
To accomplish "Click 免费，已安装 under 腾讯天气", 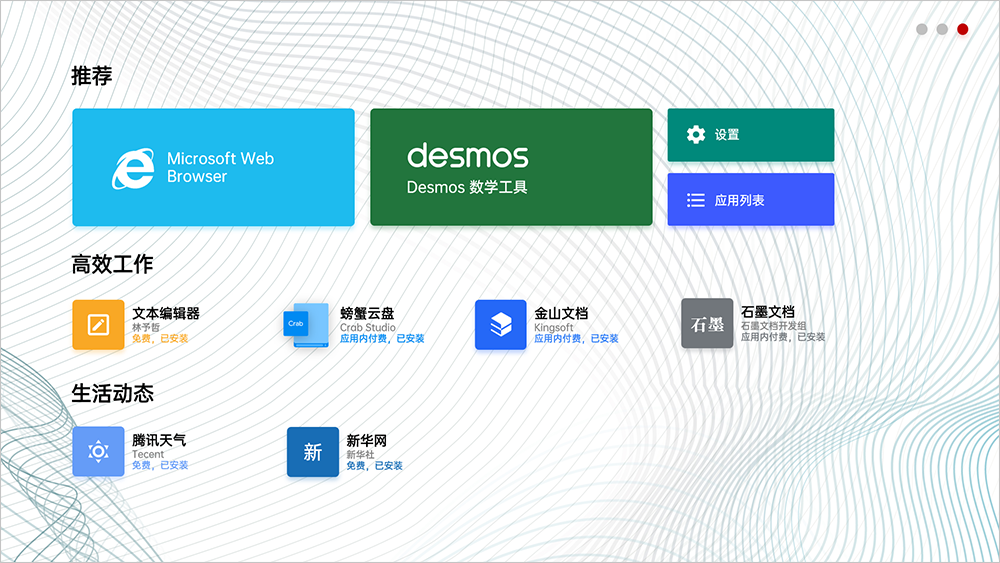I will [x=160, y=465].
